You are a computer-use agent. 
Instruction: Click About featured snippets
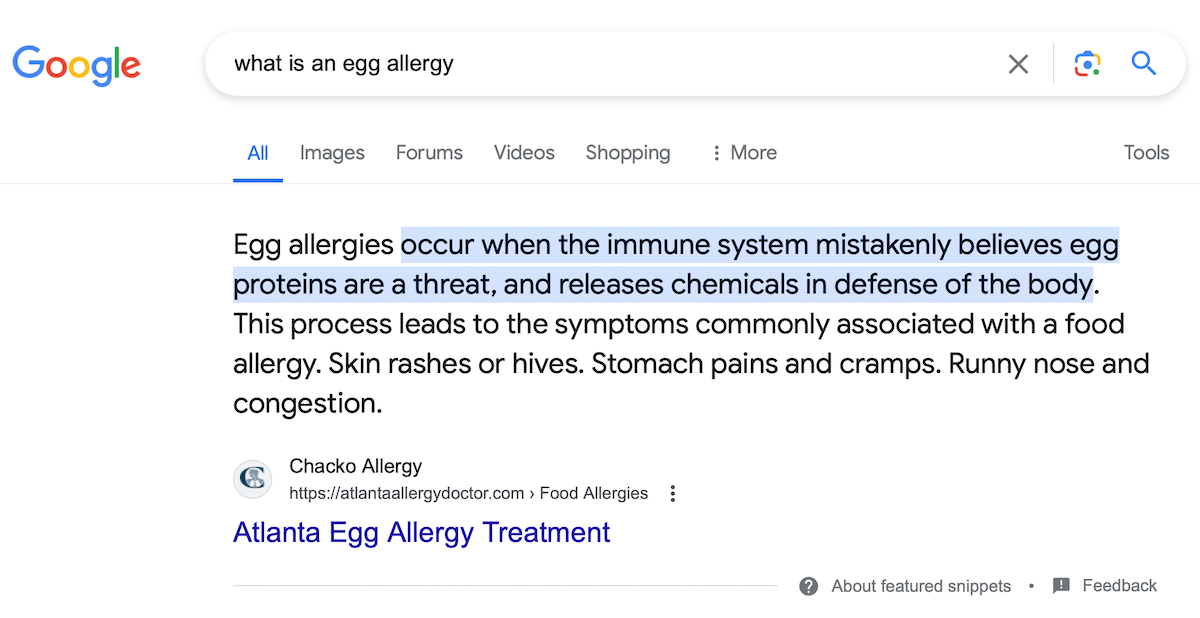click(x=920, y=586)
